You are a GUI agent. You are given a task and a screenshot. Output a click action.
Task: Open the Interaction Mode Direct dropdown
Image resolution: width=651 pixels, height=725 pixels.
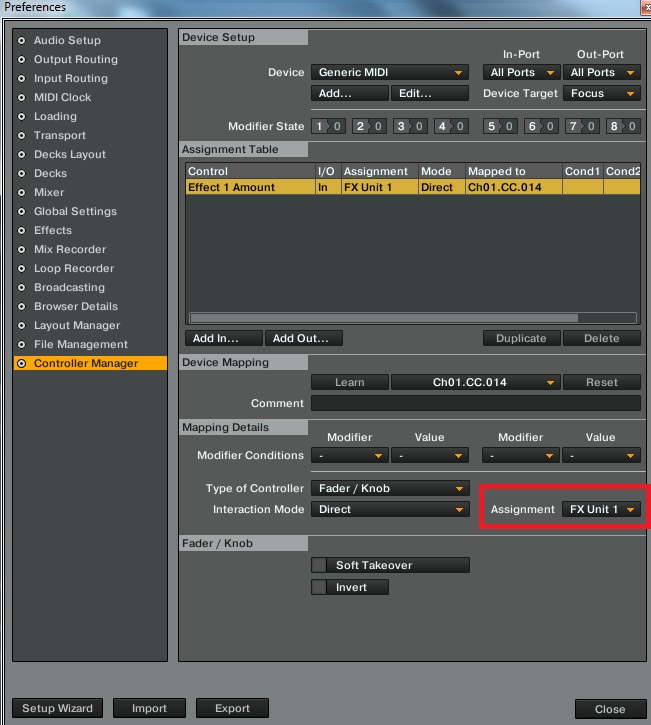pos(390,510)
